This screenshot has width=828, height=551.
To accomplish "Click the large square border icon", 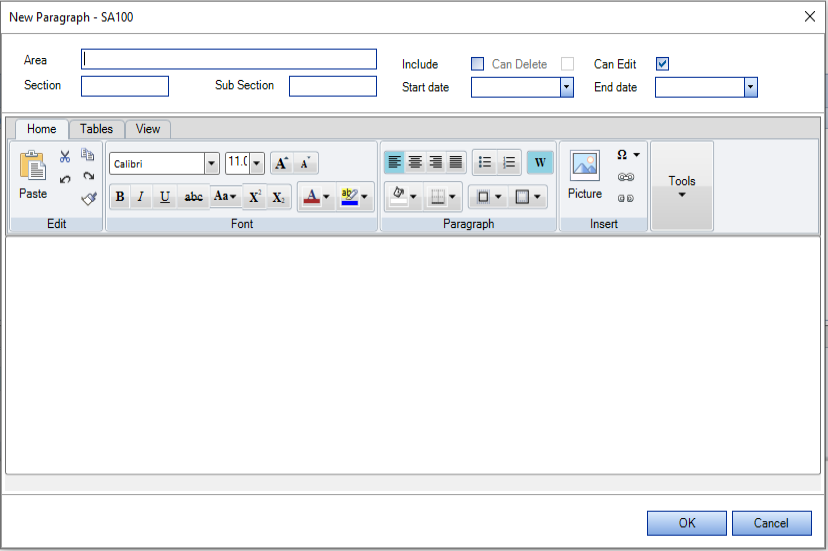I will (x=522, y=197).
